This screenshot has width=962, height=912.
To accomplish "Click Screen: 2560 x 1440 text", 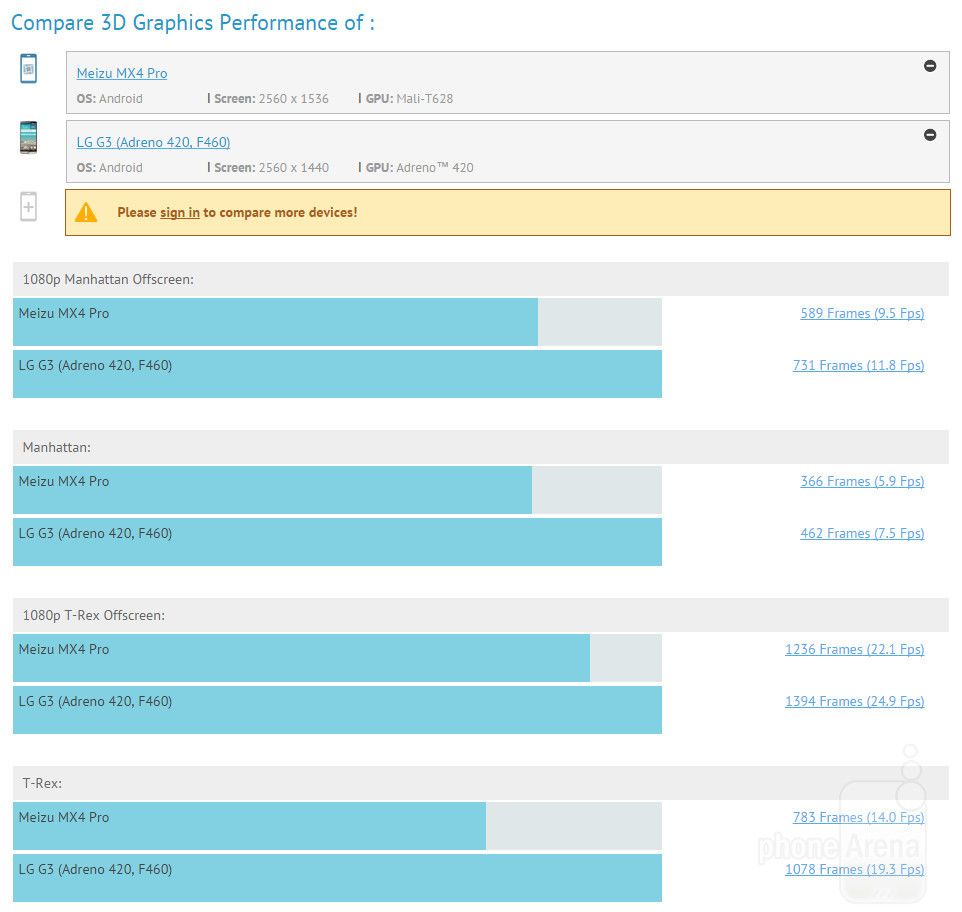I will tap(271, 167).
